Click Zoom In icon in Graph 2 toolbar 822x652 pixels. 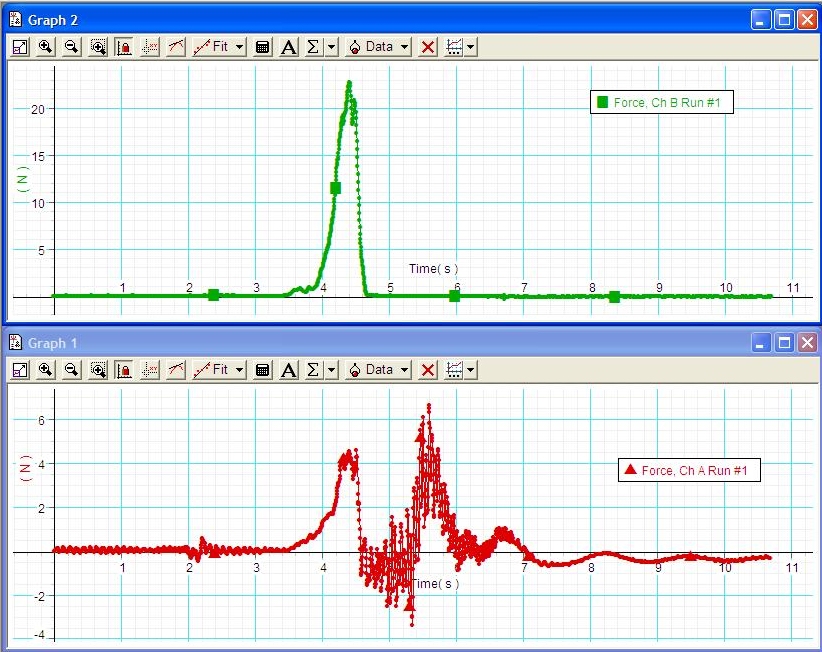tap(46, 47)
